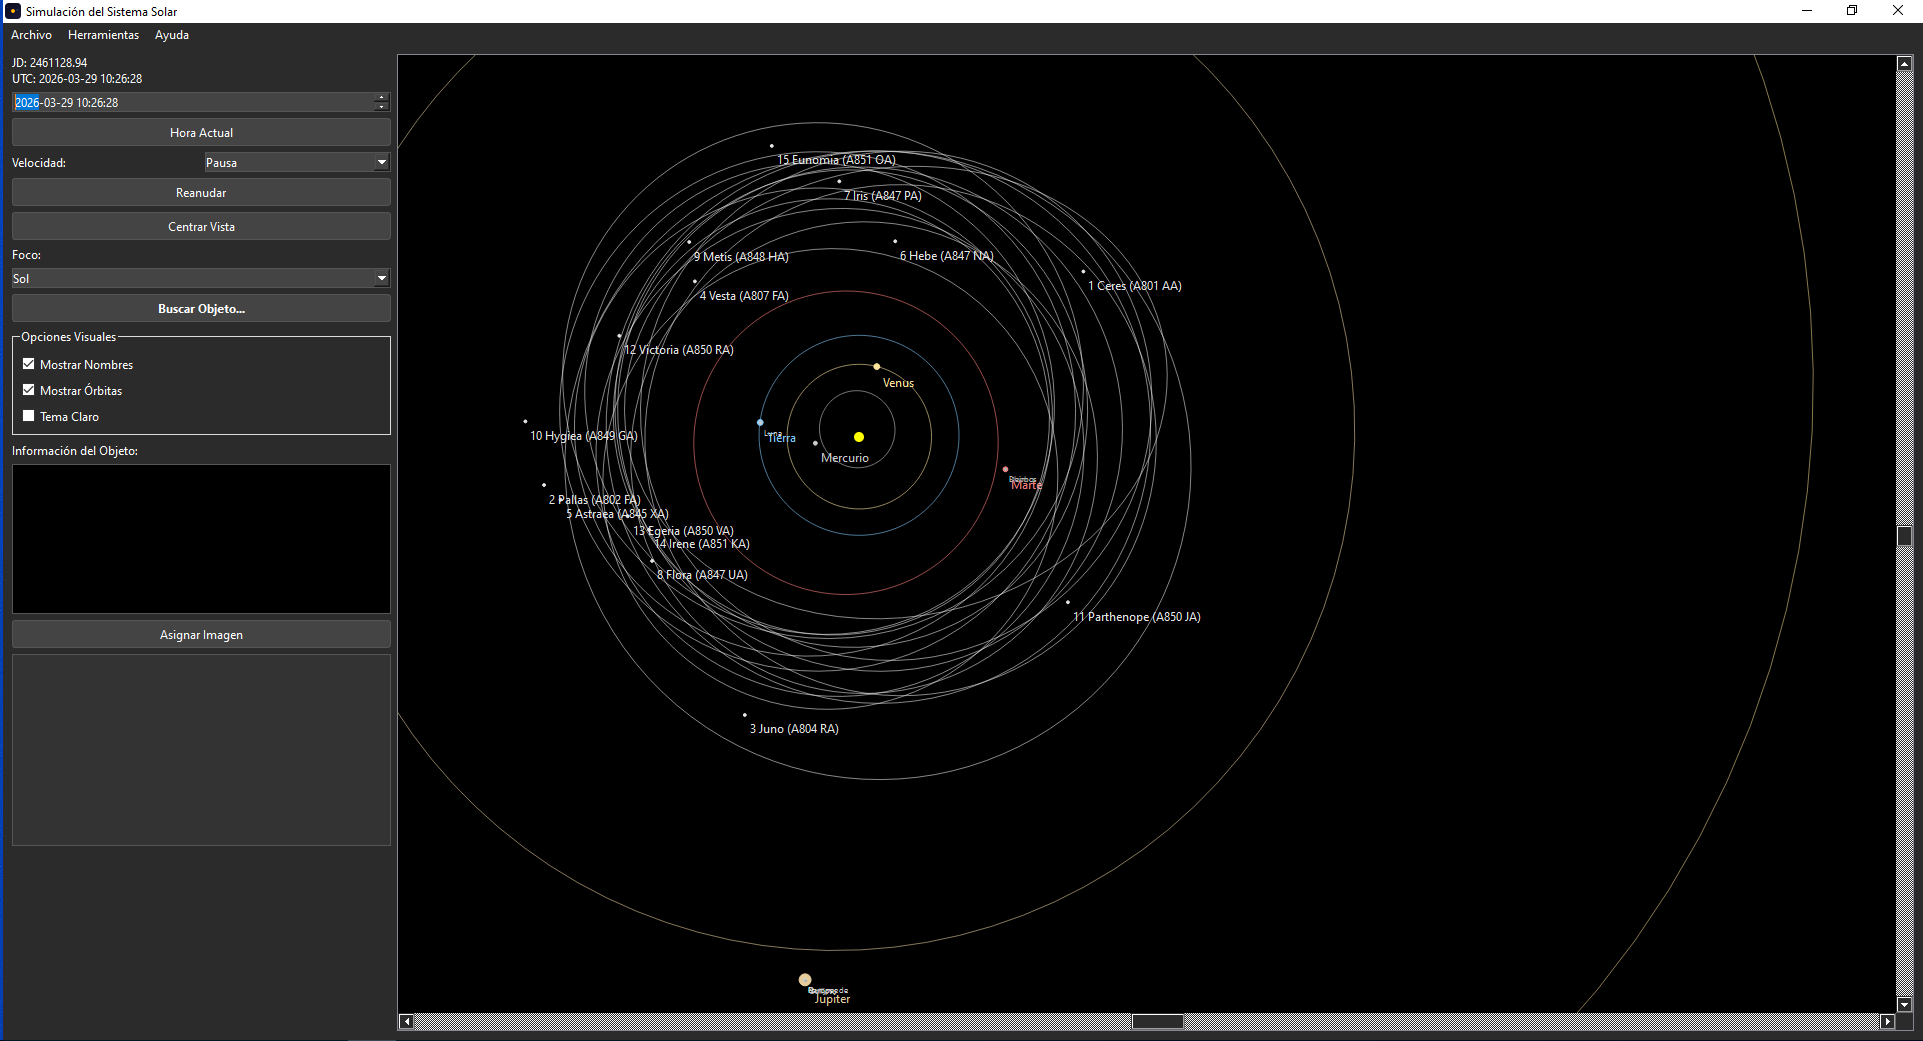This screenshot has height=1041, width=1923.
Task: Click the Asignar Imagen button
Action: click(201, 635)
